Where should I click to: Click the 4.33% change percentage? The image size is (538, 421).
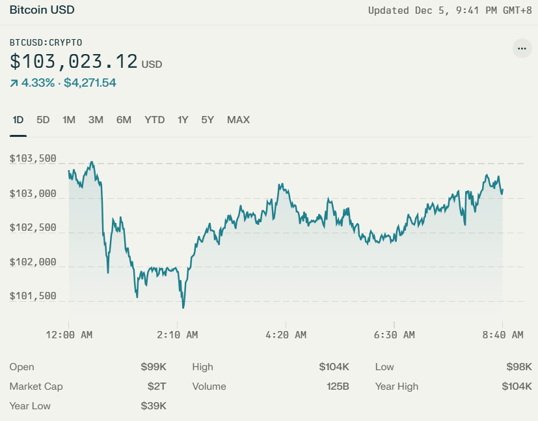[38, 83]
